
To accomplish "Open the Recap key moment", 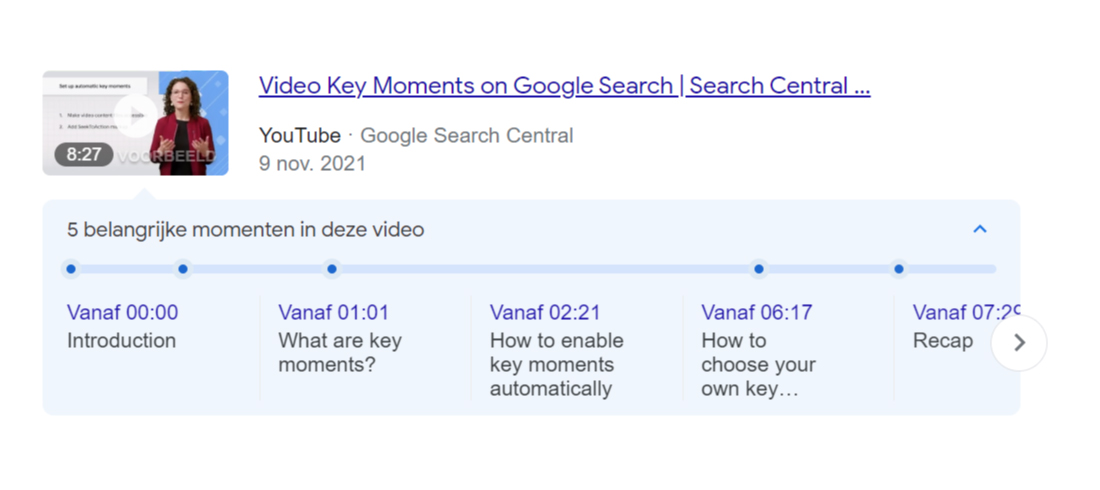I will tap(943, 341).
